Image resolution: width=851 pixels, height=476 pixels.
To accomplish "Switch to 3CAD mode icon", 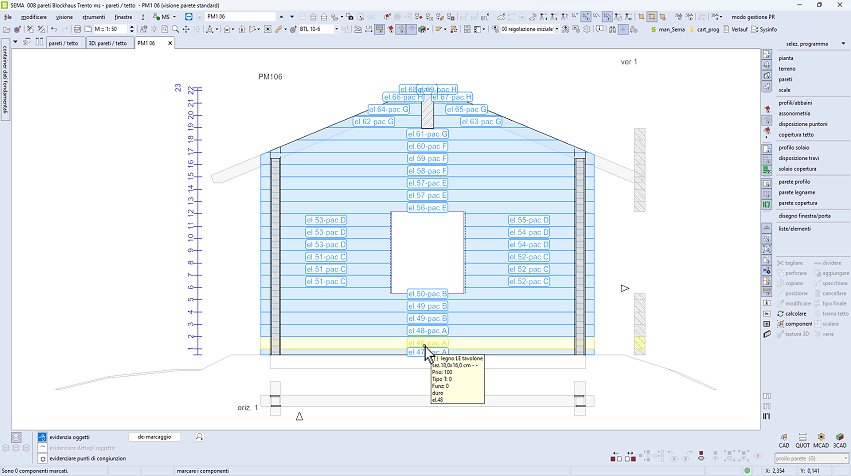I will (x=839, y=439).
